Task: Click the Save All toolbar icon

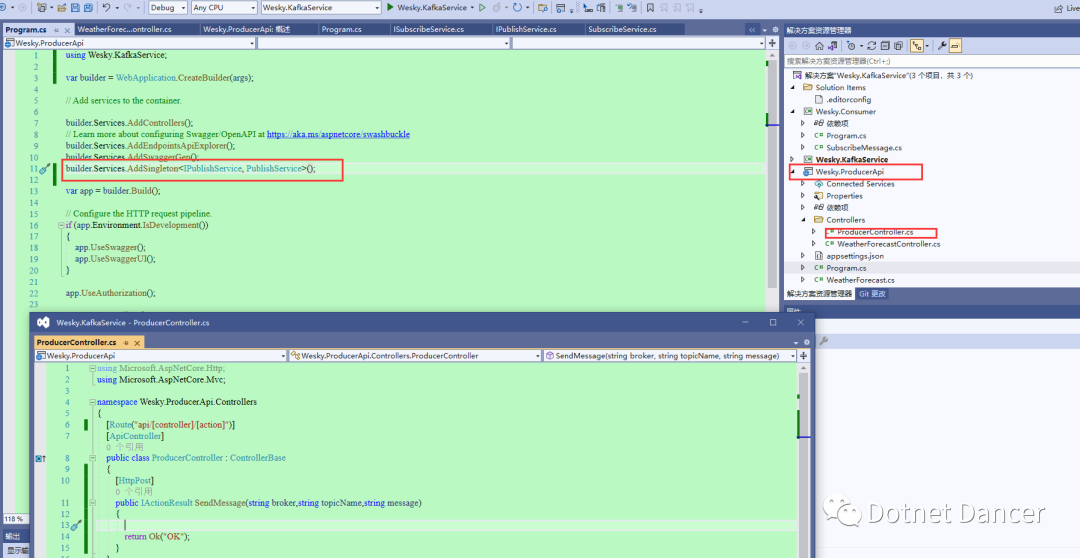Action: point(88,8)
